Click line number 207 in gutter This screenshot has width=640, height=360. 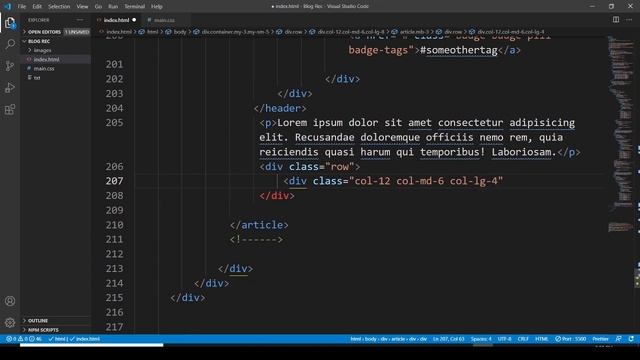click(x=114, y=181)
